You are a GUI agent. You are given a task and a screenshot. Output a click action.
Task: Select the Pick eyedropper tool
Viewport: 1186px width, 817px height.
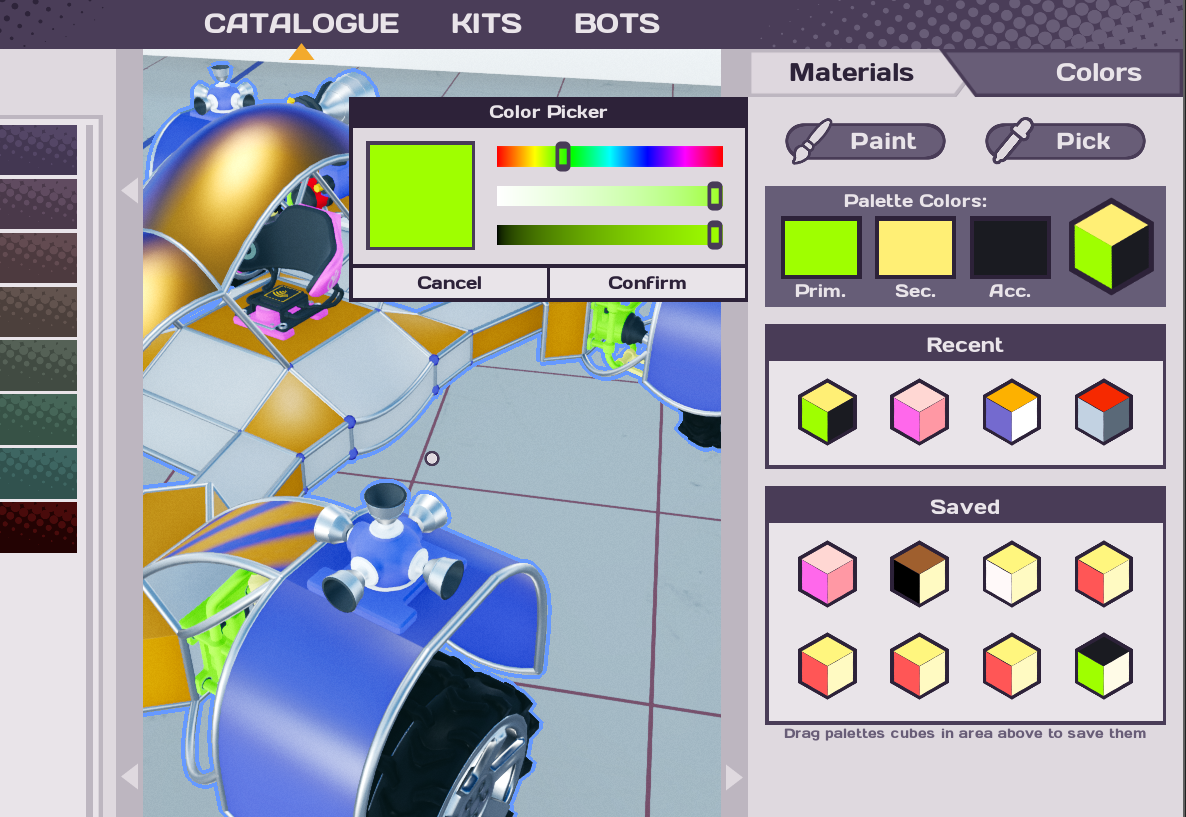tap(1065, 141)
